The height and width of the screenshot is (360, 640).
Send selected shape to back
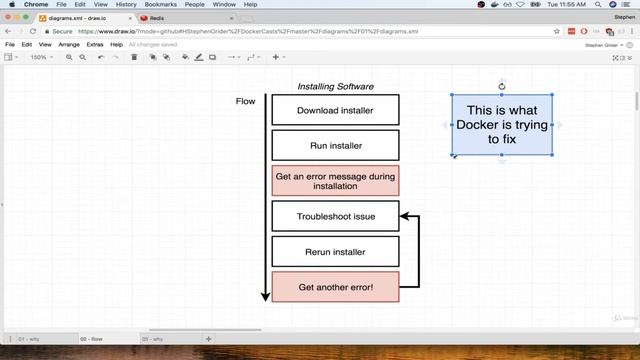(x=167, y=58)
